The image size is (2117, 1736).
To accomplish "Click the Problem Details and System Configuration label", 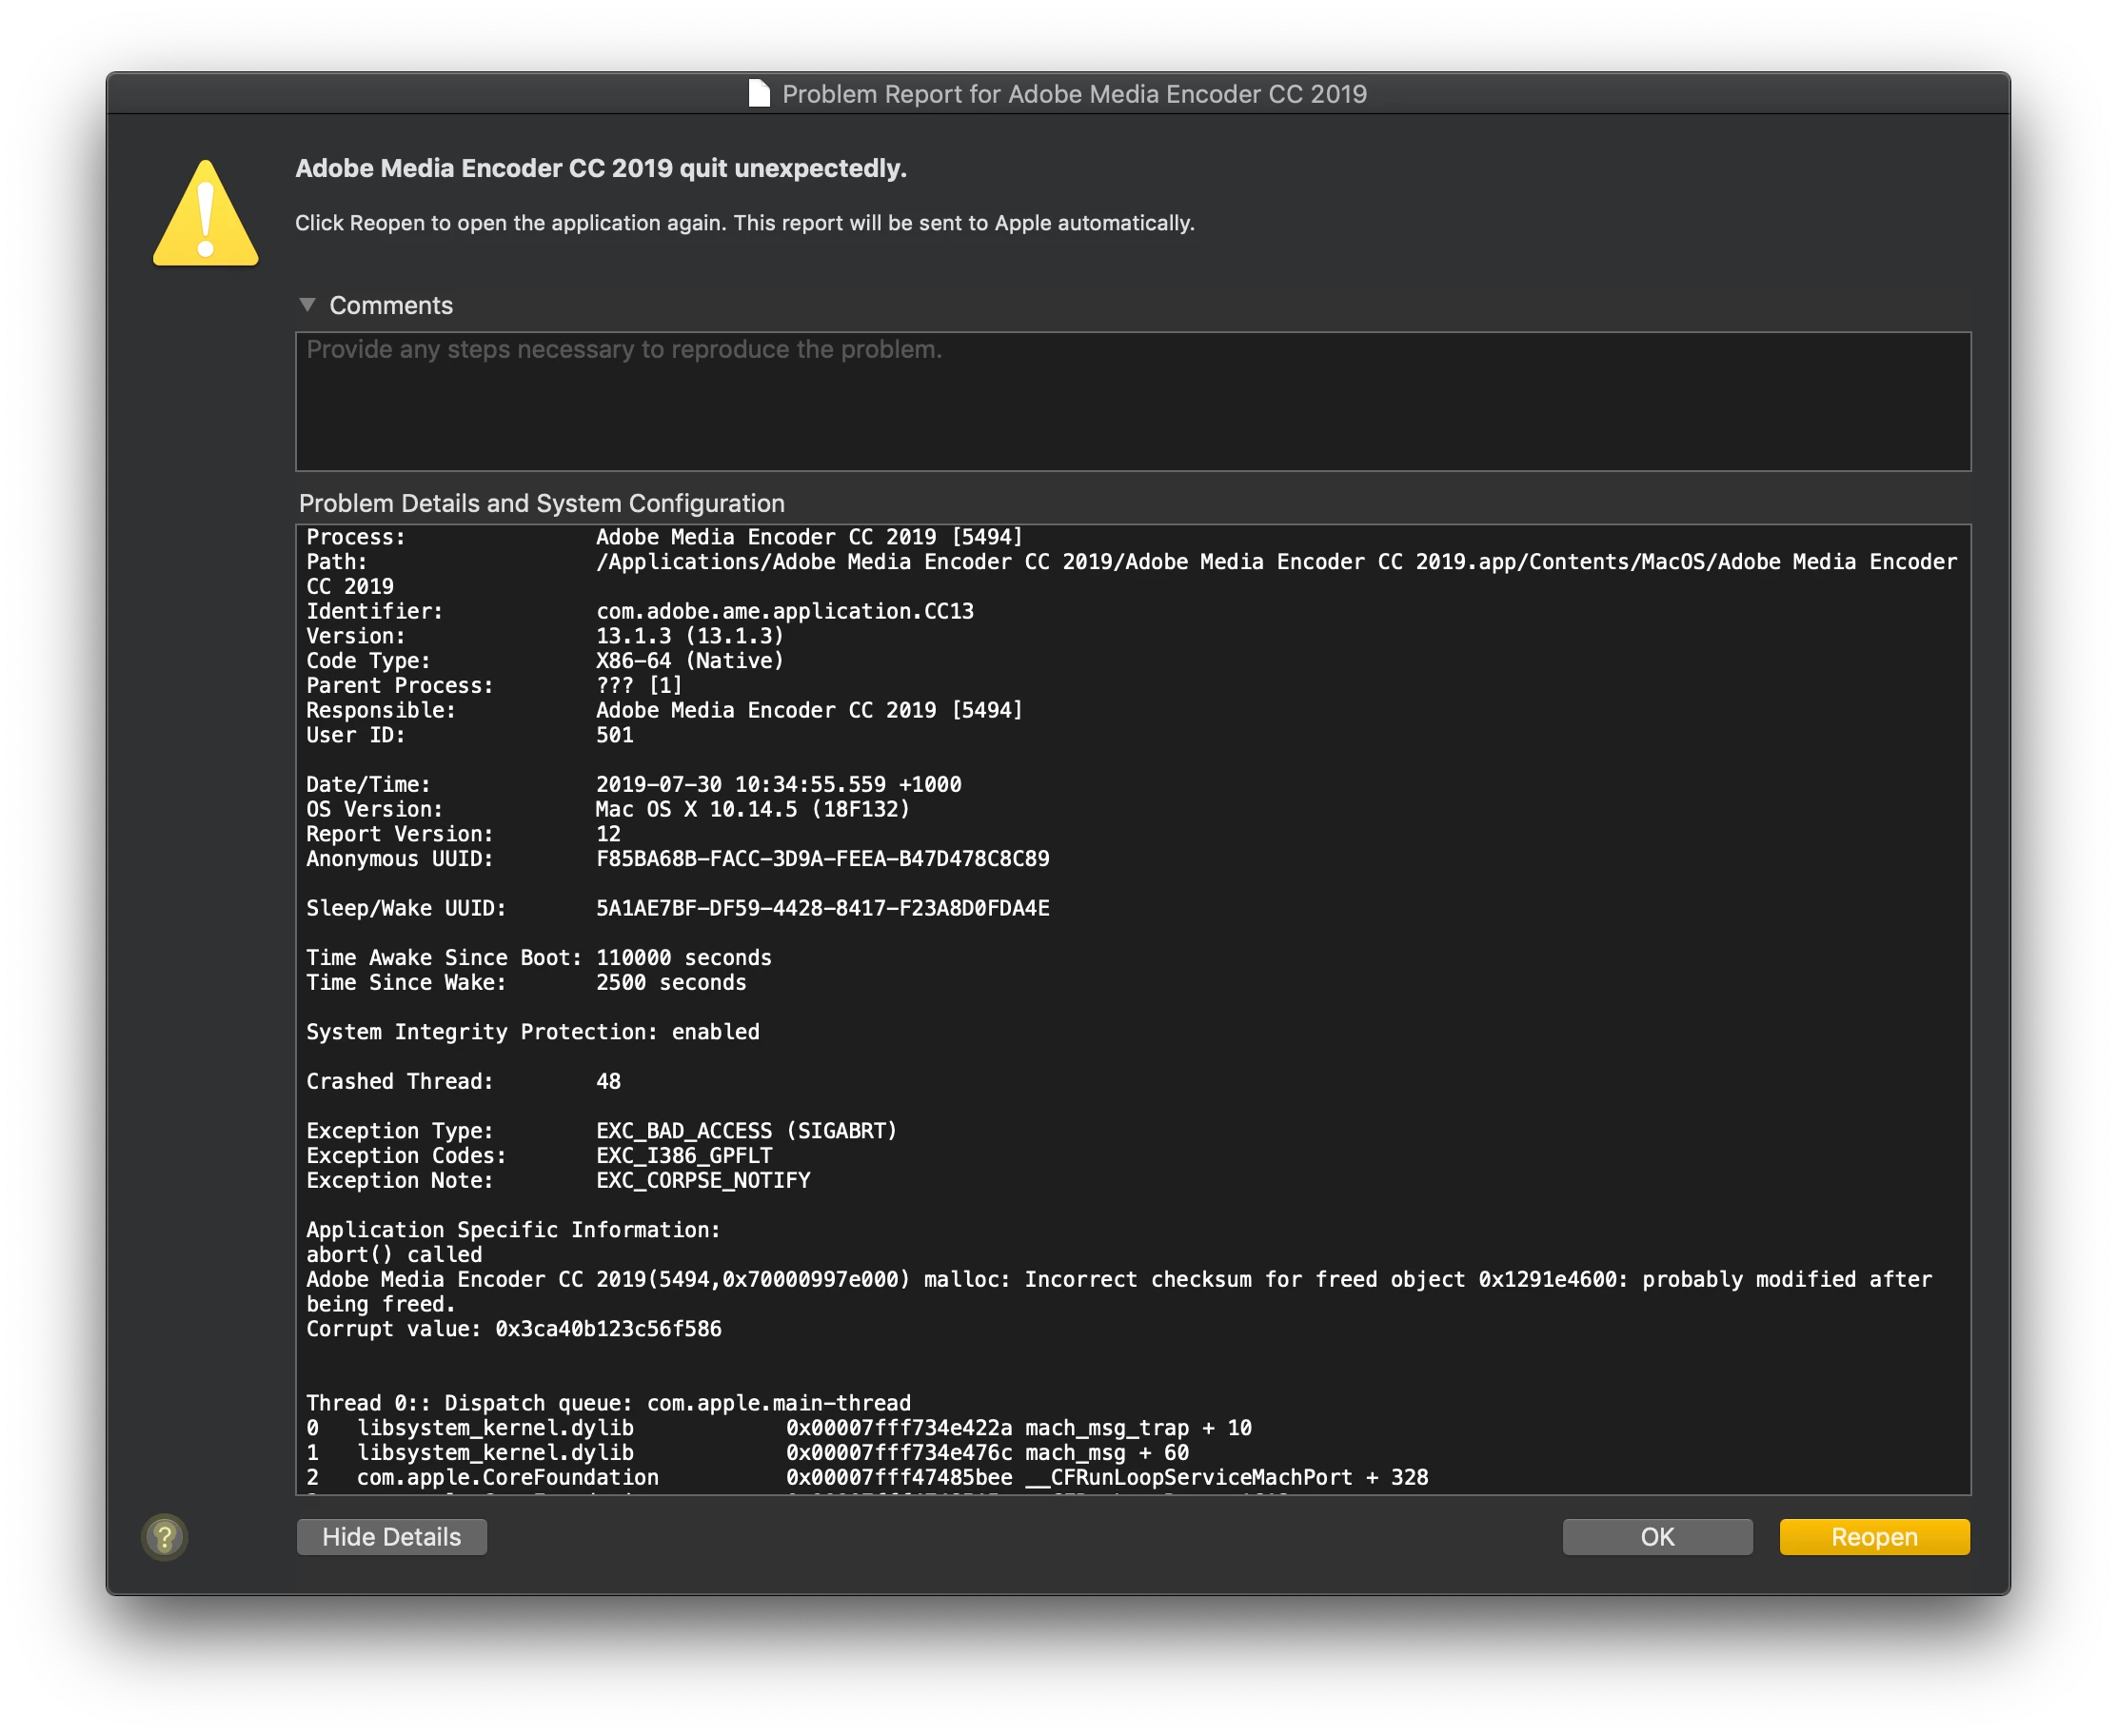I will coord(541,504).
